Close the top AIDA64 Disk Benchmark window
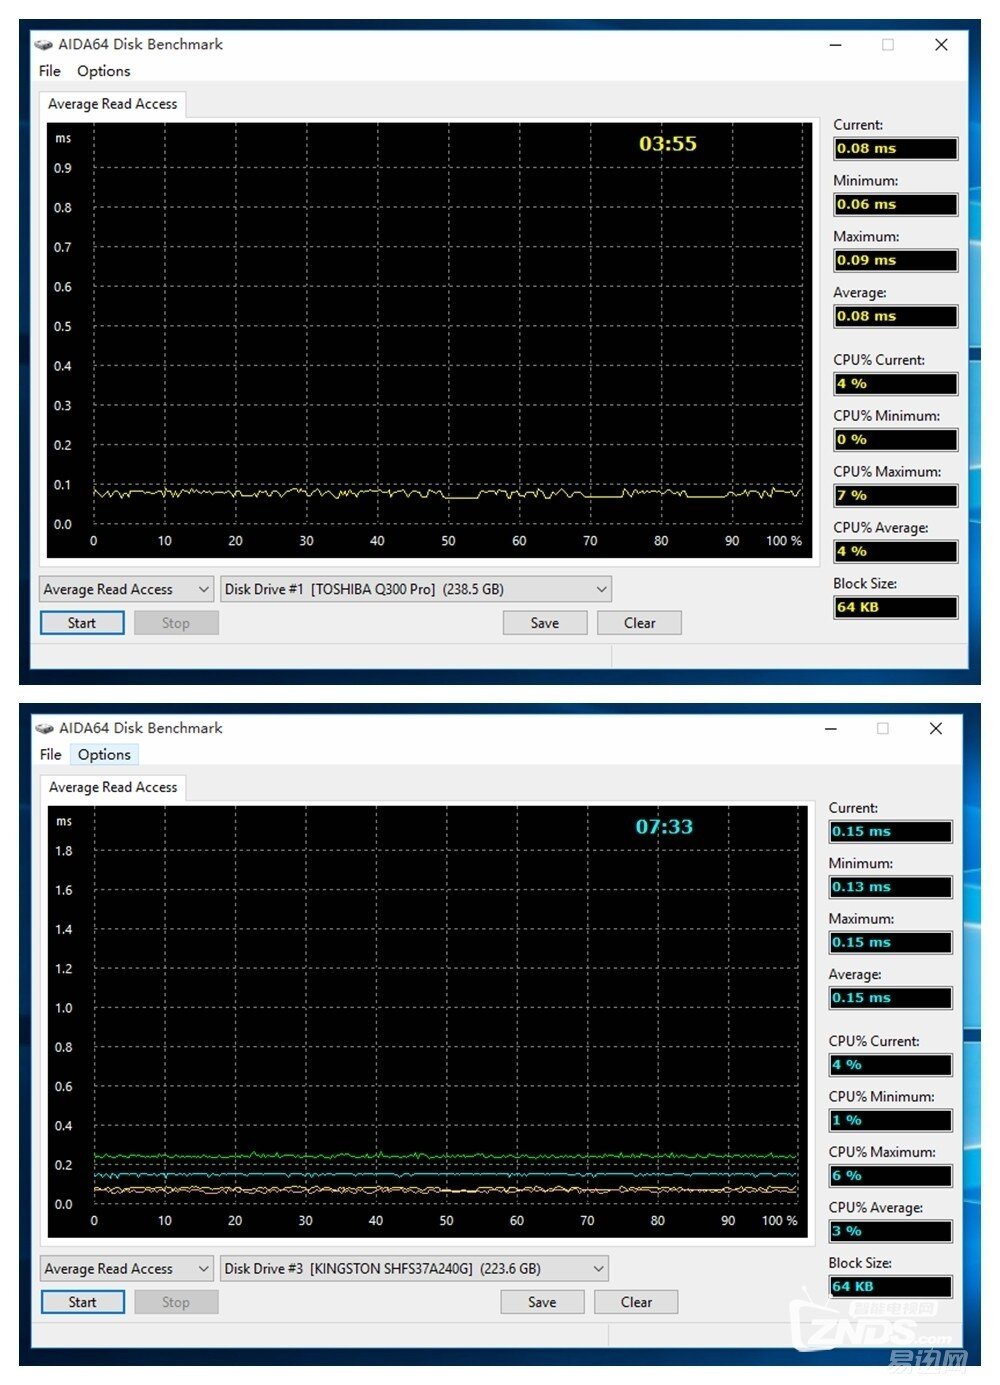The height and width of the screenshot is (1385, 1000). [x=941, y=45]
